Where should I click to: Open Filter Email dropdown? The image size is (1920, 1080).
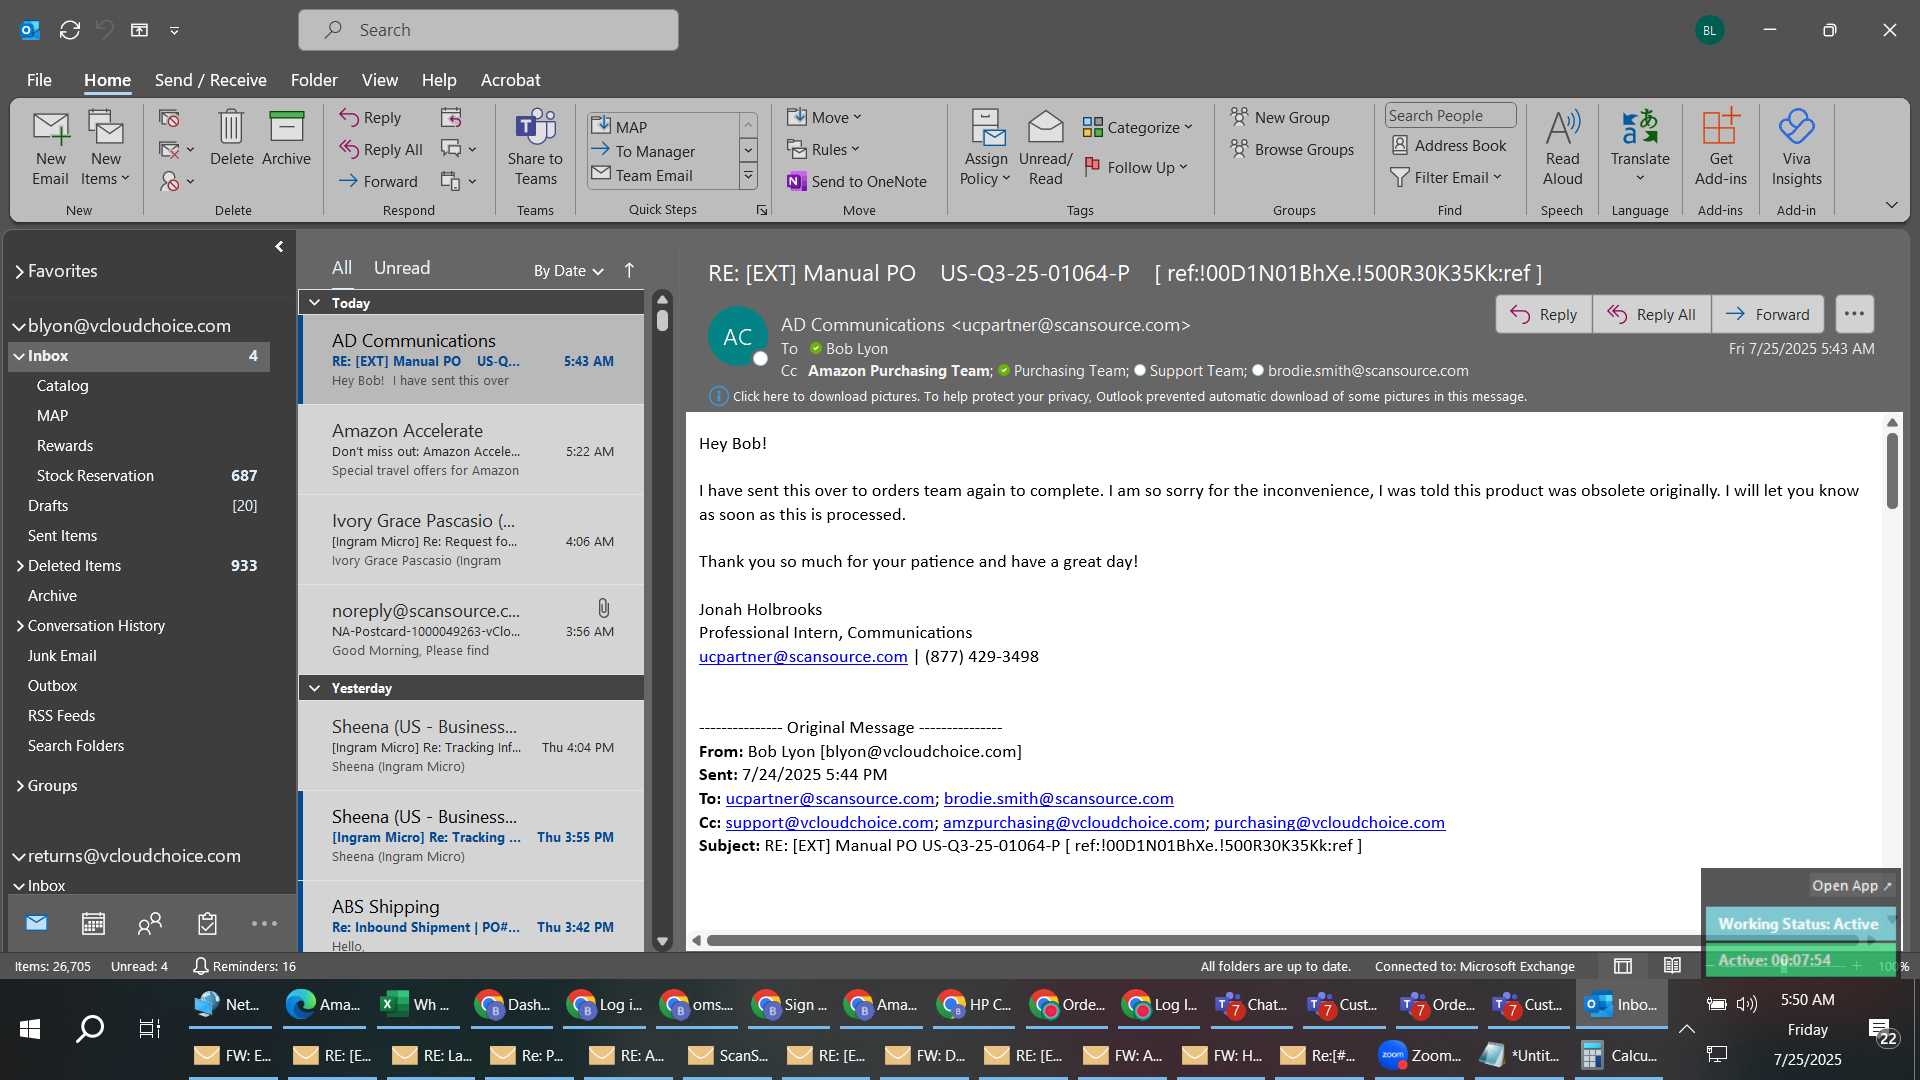tap(1446, 178)
